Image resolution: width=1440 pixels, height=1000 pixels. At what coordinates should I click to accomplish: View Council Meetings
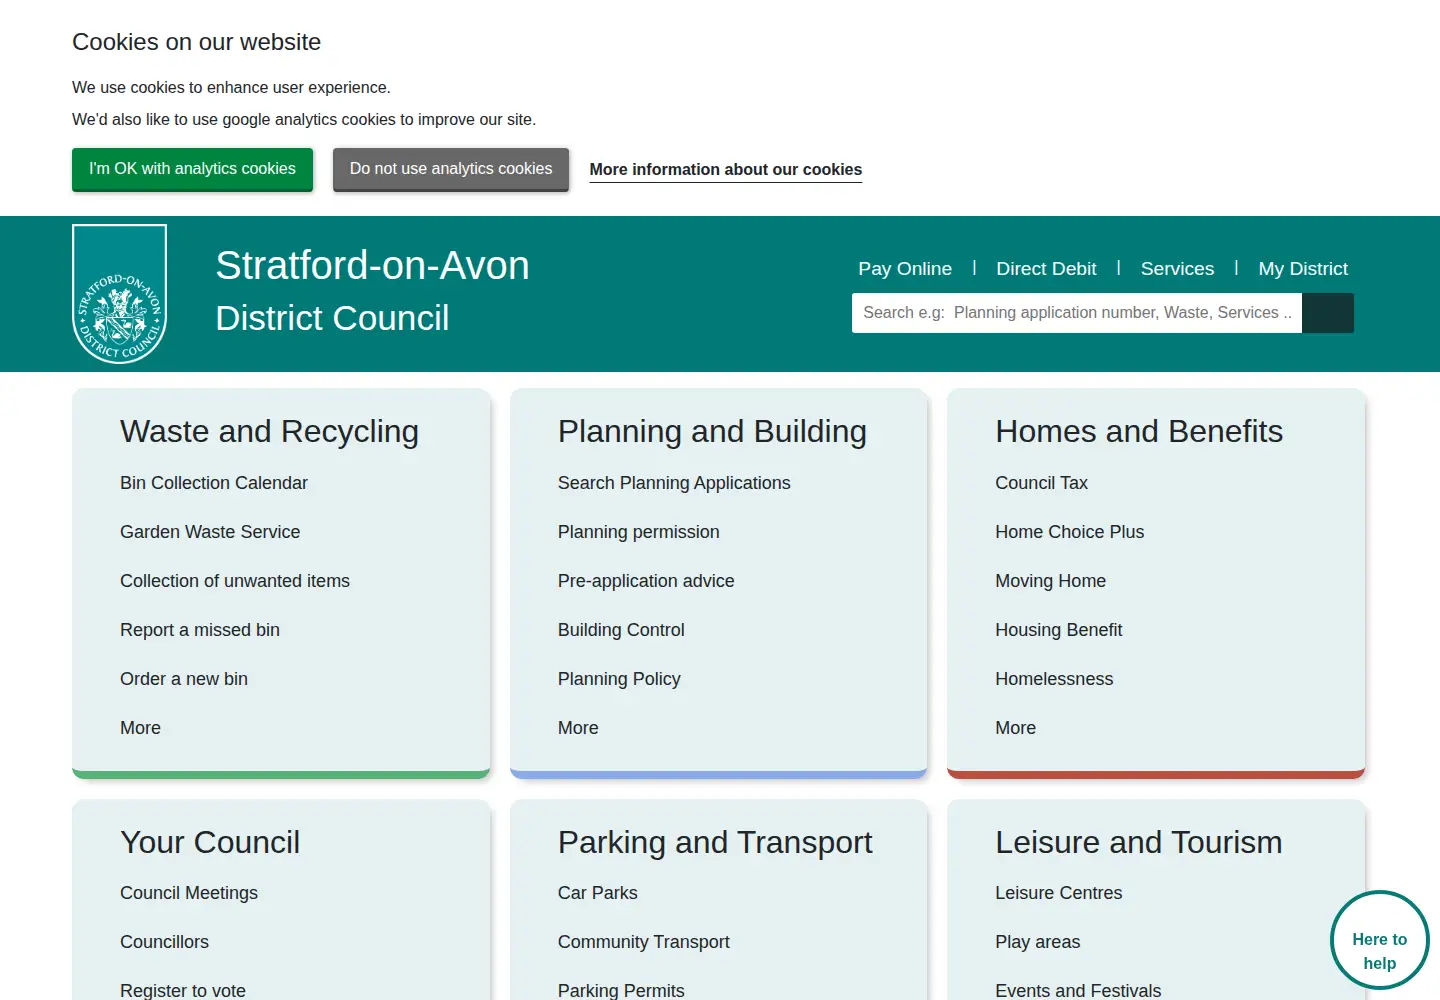(x=189, y=893)
